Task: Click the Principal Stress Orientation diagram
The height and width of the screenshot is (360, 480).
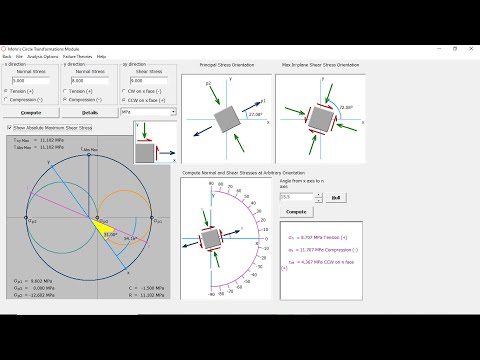Action: point(226,119)
